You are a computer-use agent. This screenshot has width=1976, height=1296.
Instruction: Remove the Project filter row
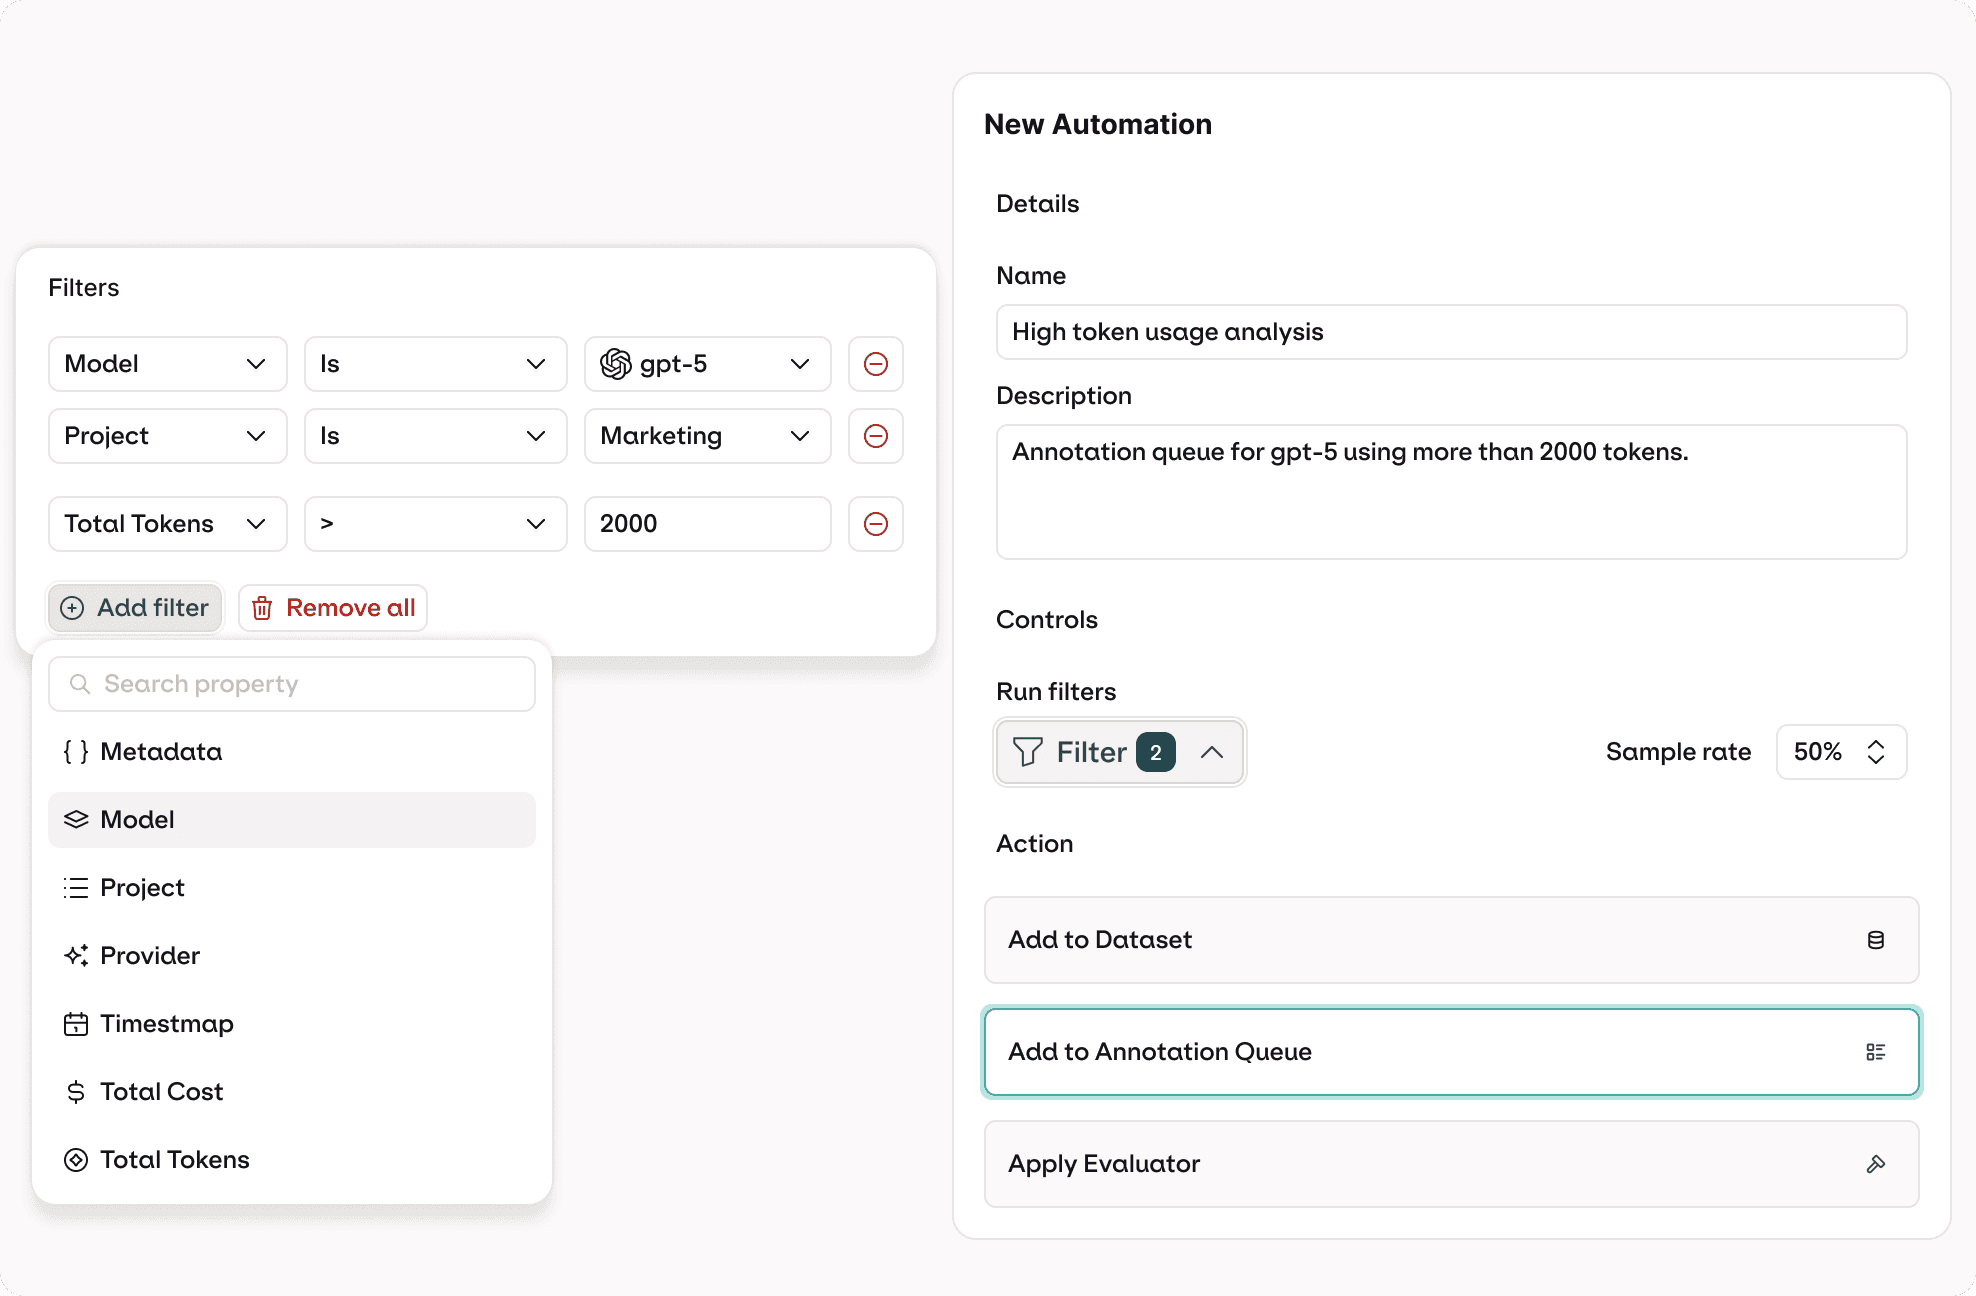tap(875, 436)
